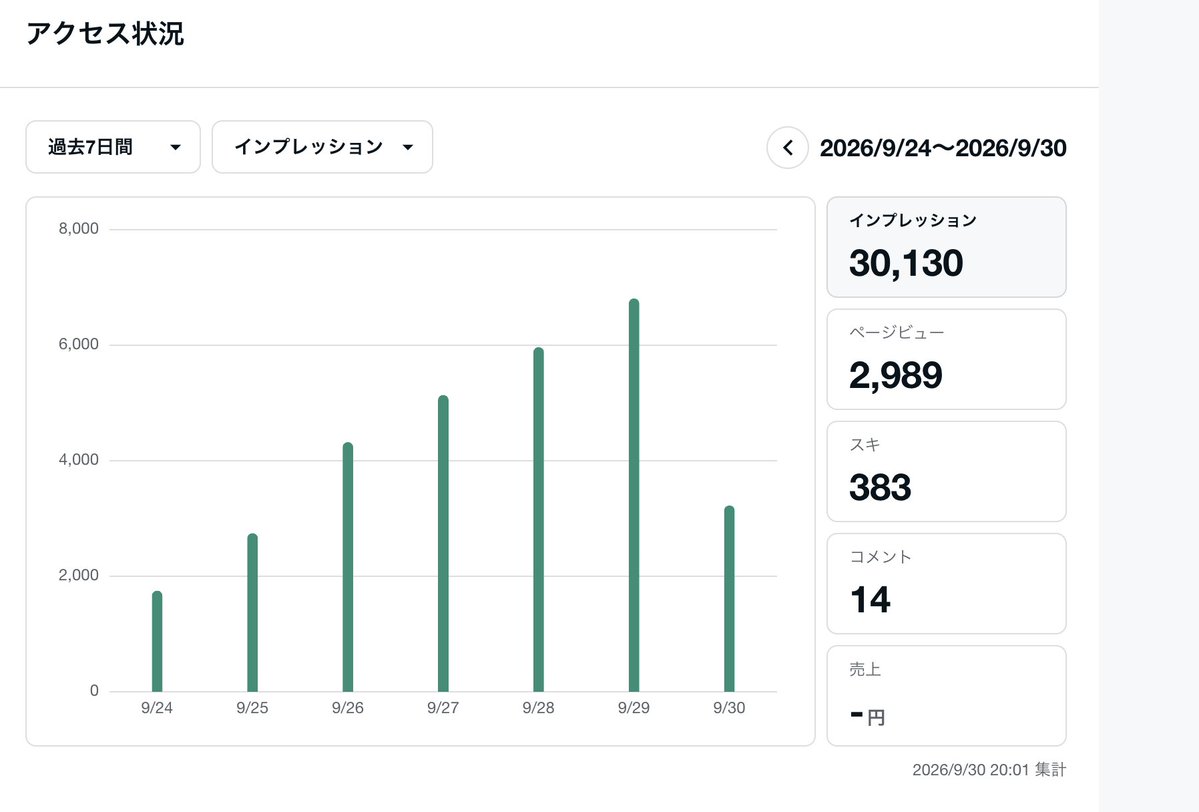1199x812 pixels.
Task: Click the 8,000 y-axis label
Action: coord(79,229)
